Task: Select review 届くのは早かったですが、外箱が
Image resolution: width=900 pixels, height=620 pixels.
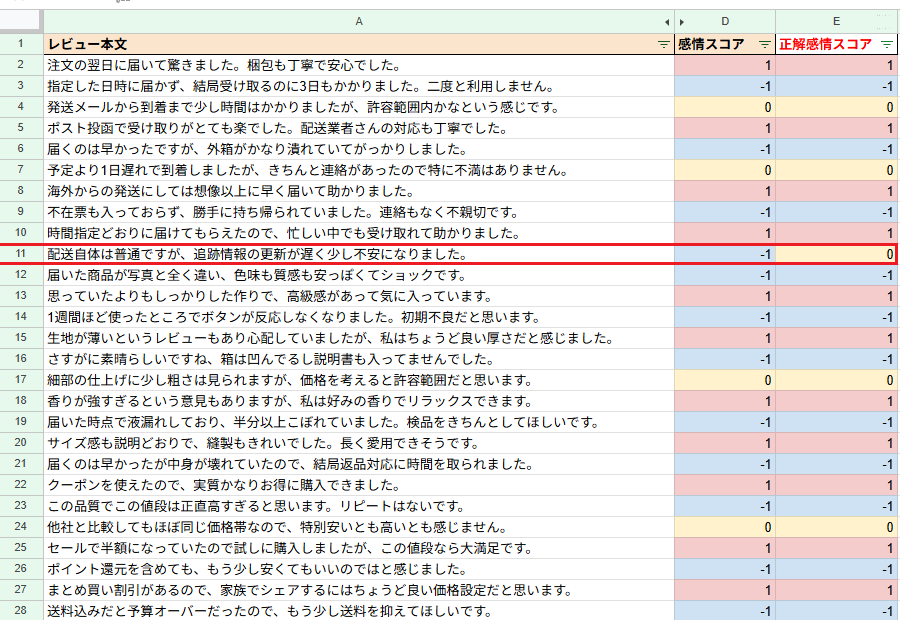Action: [x=359, y=149]
